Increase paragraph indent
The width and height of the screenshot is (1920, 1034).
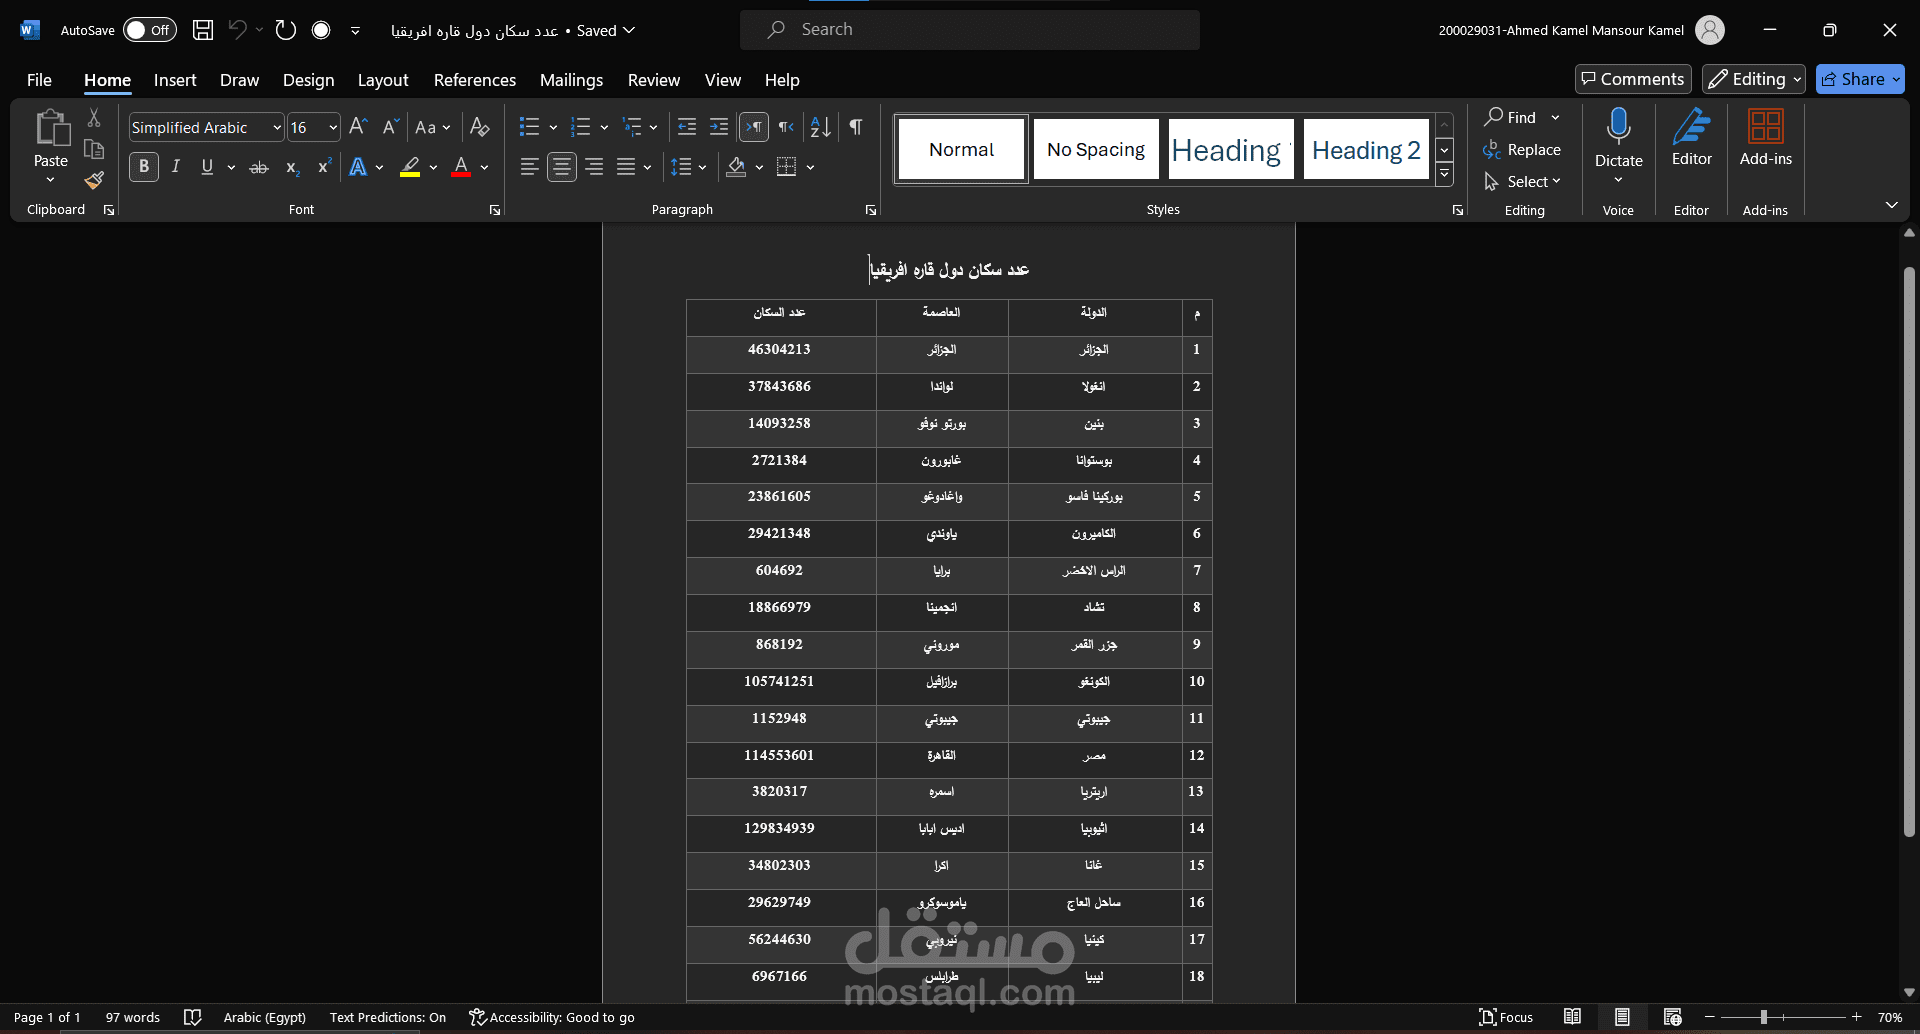coord(719,127)
